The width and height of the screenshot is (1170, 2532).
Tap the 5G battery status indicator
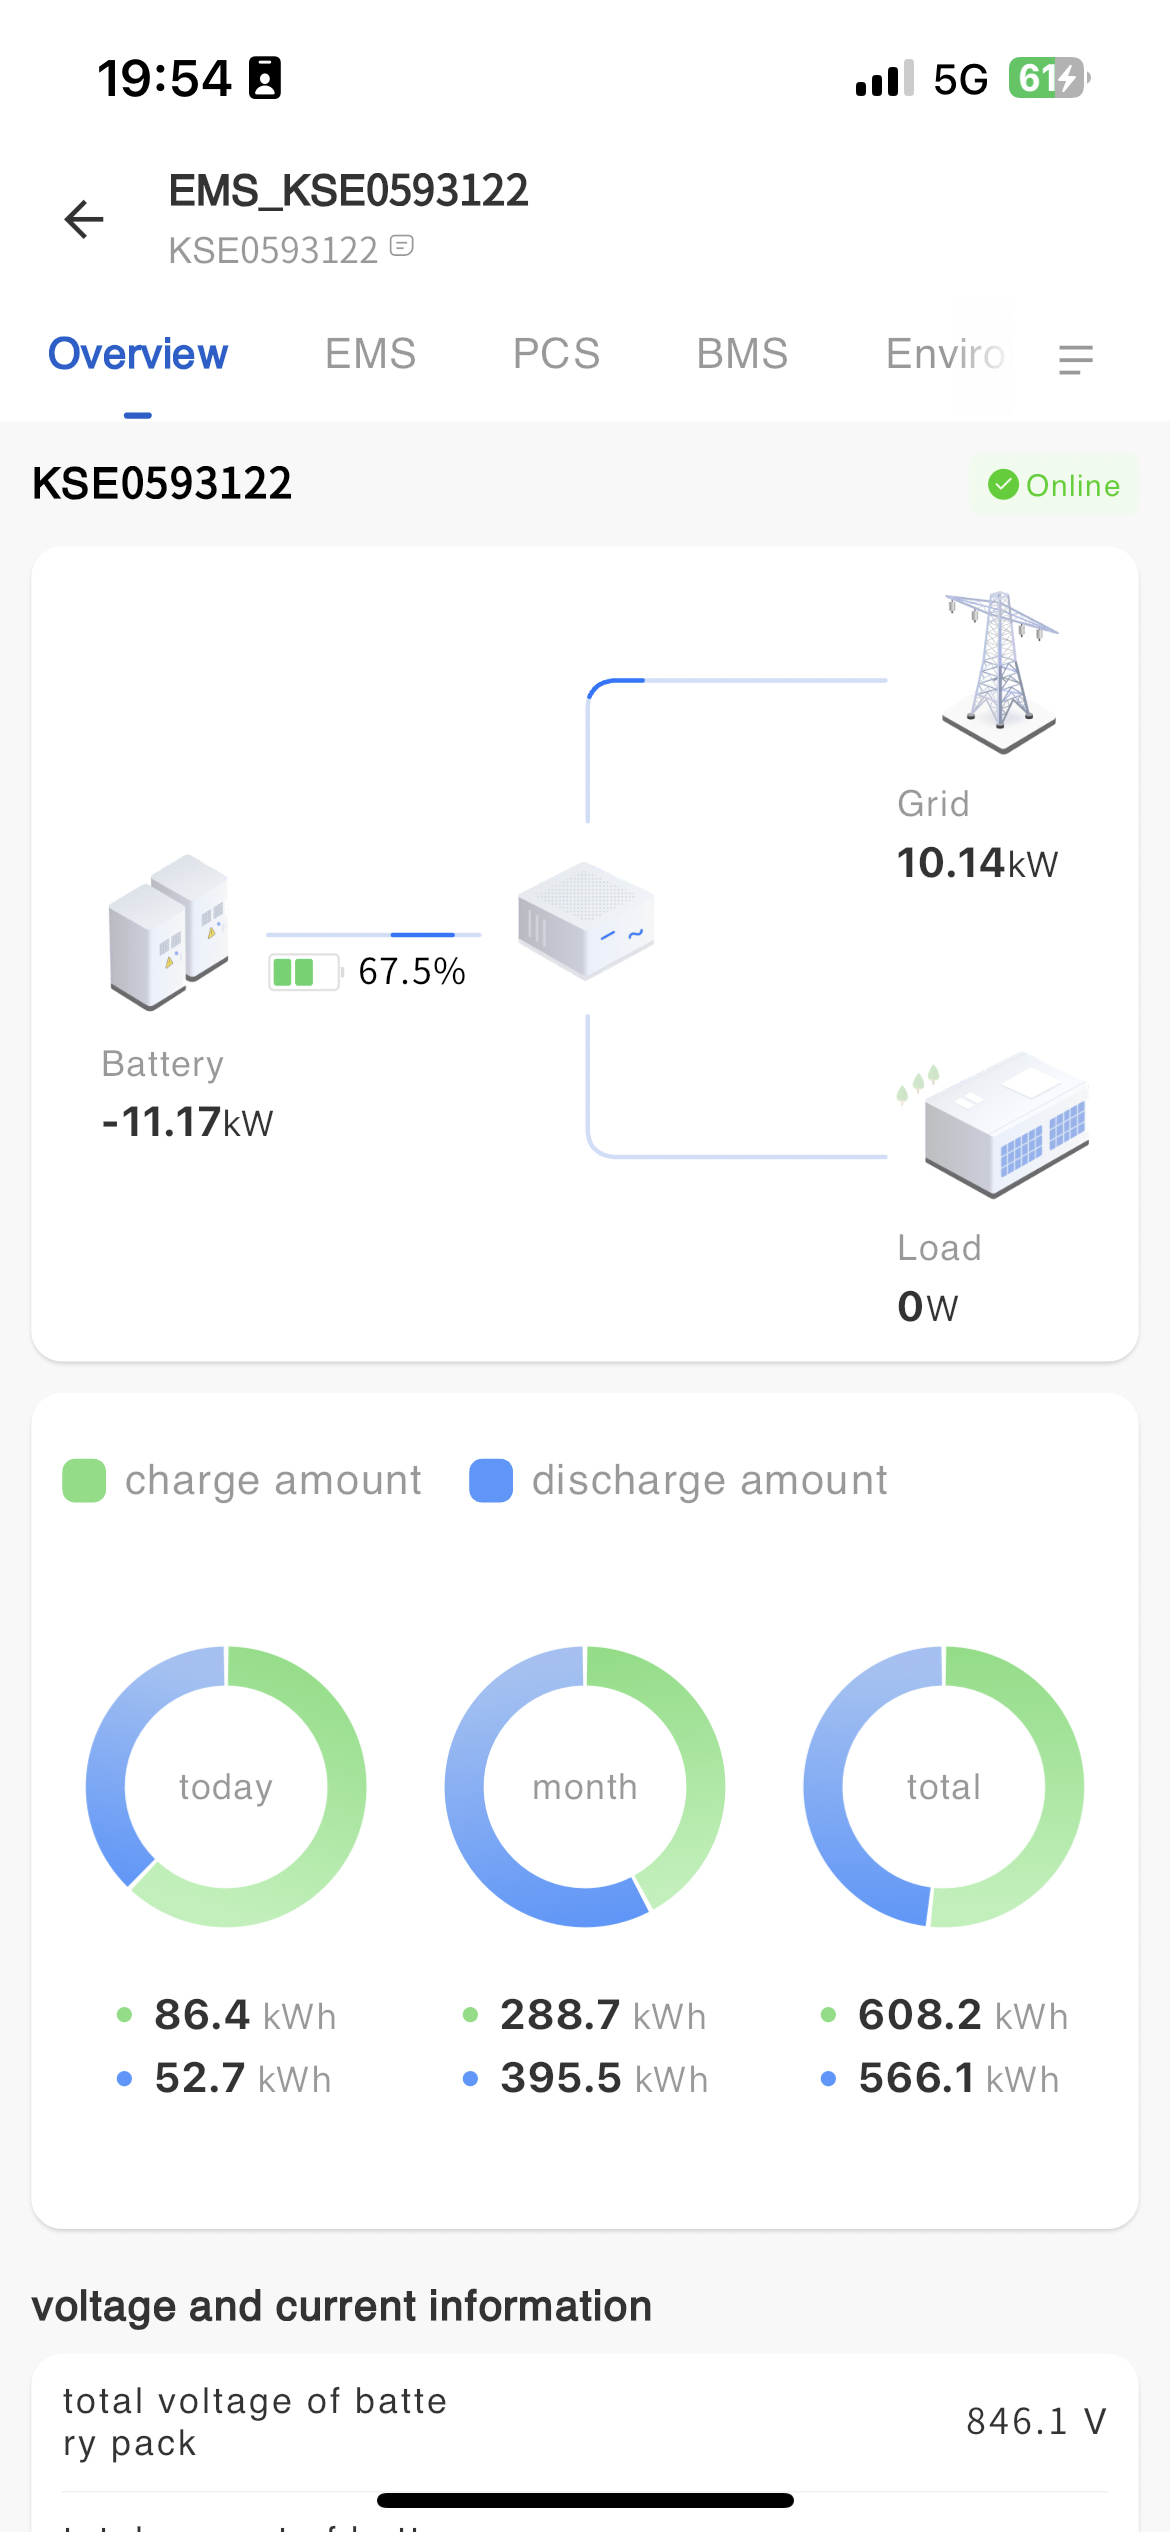1047,78
